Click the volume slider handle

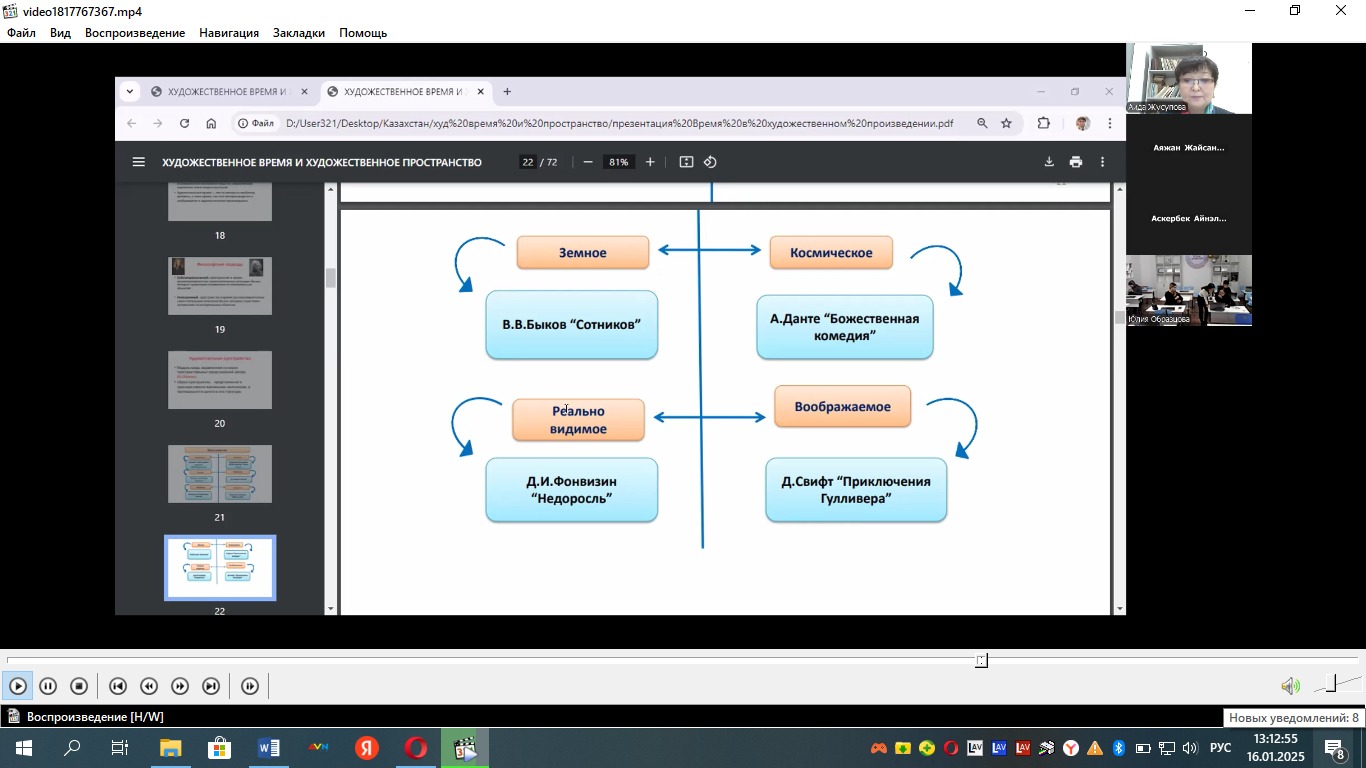tap(1331, 684)
